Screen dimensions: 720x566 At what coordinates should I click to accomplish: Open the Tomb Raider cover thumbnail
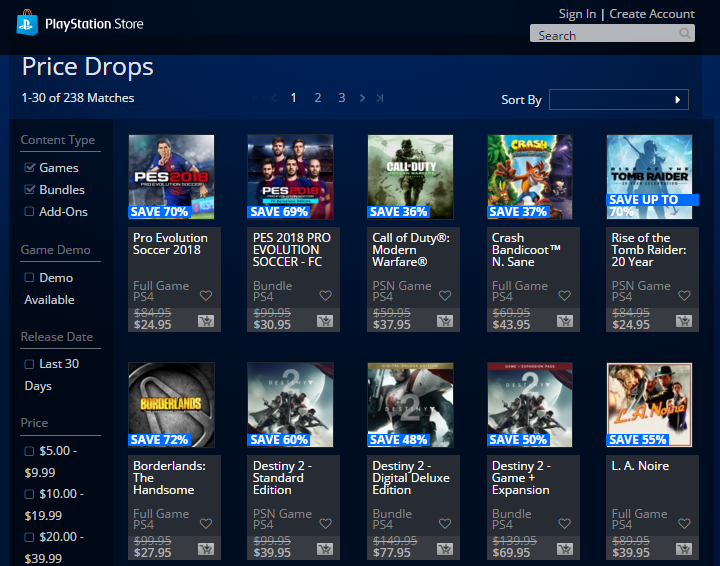coord(649,177)
